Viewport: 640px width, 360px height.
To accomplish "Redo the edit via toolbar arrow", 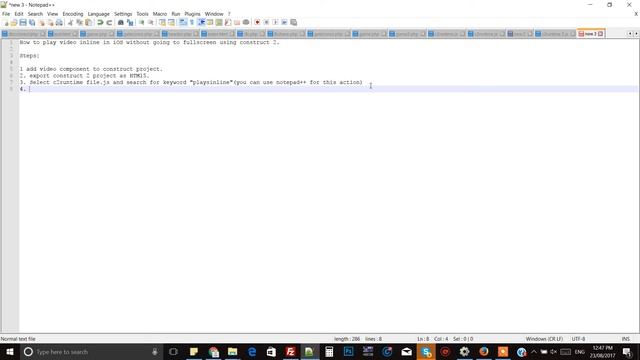I will [109, 22].
